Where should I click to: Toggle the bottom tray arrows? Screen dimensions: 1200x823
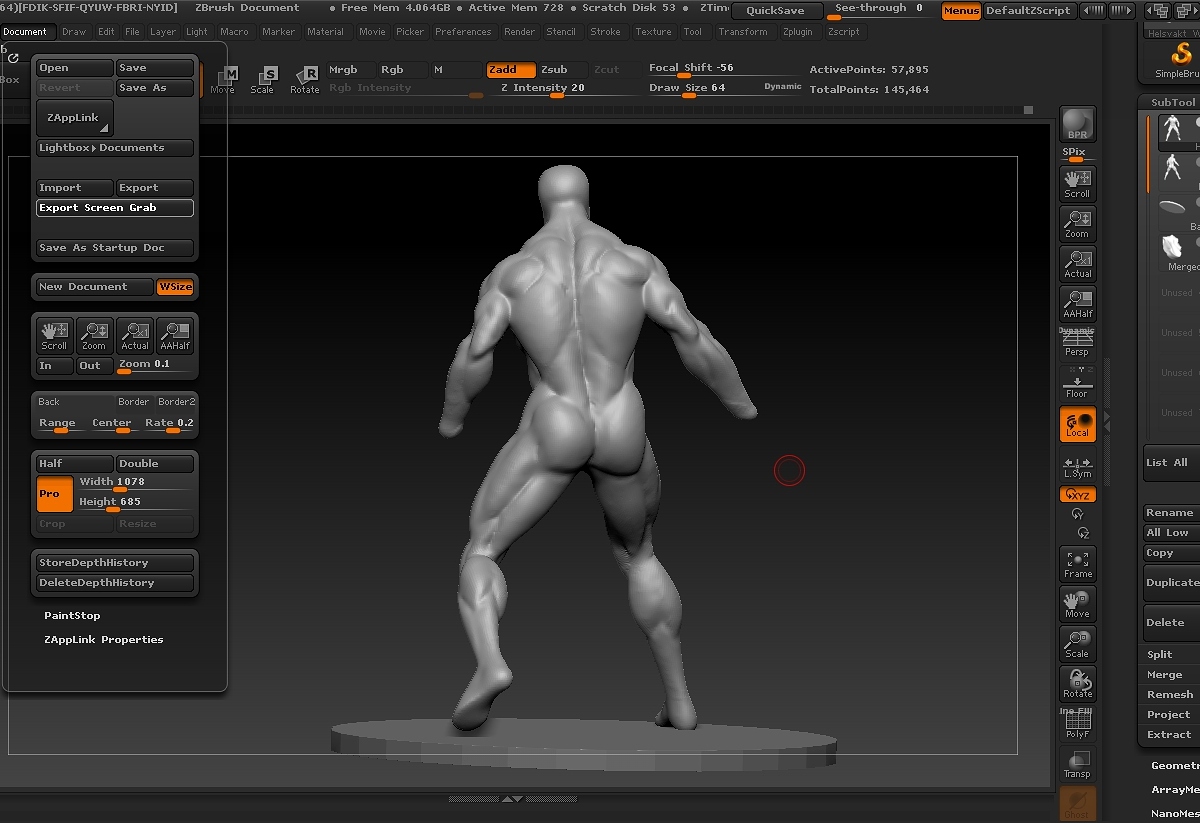[512, 799]
